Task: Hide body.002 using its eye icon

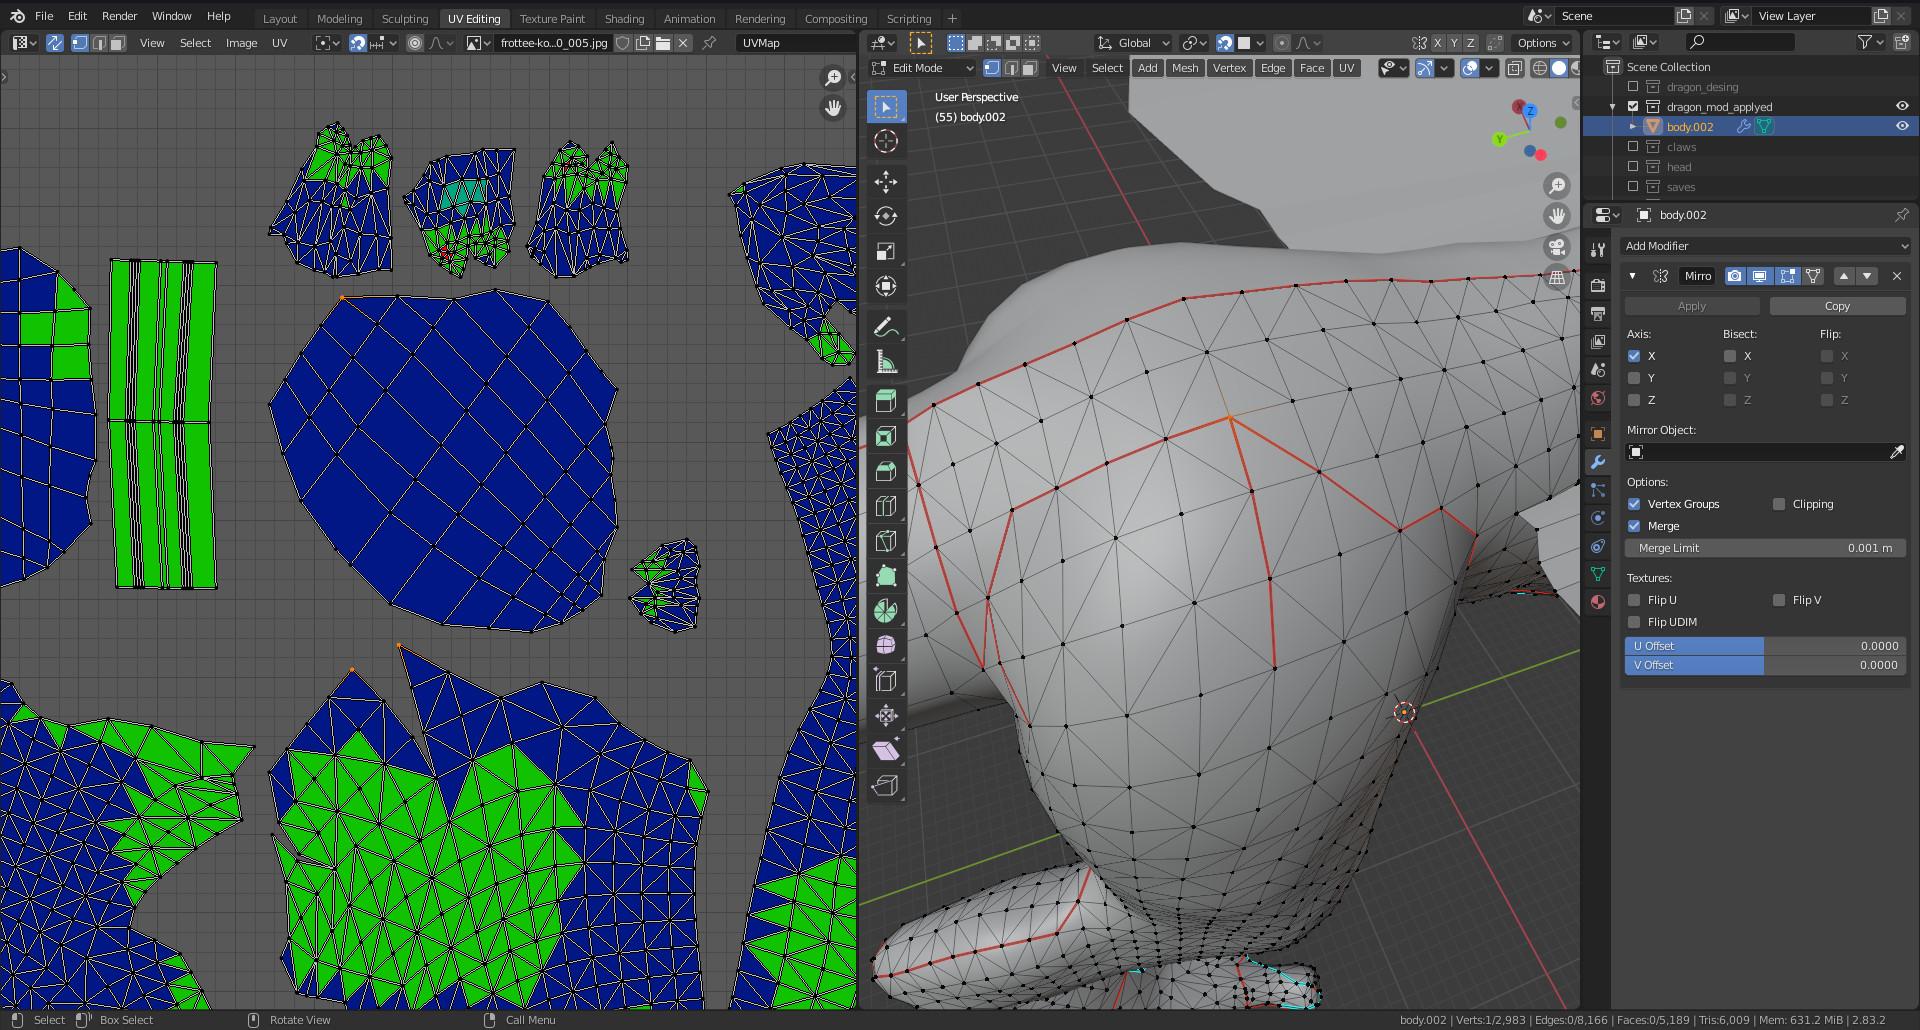Action: 1902,126
